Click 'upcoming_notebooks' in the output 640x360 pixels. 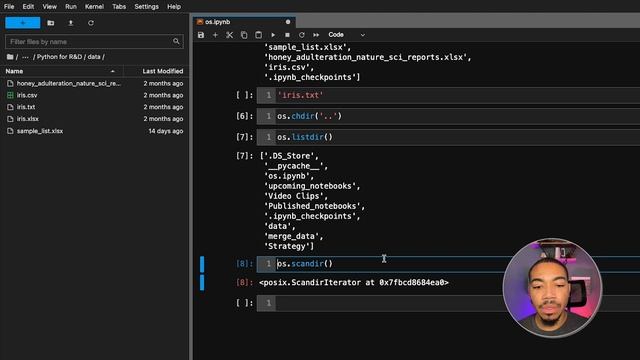(x=312, y=186)
